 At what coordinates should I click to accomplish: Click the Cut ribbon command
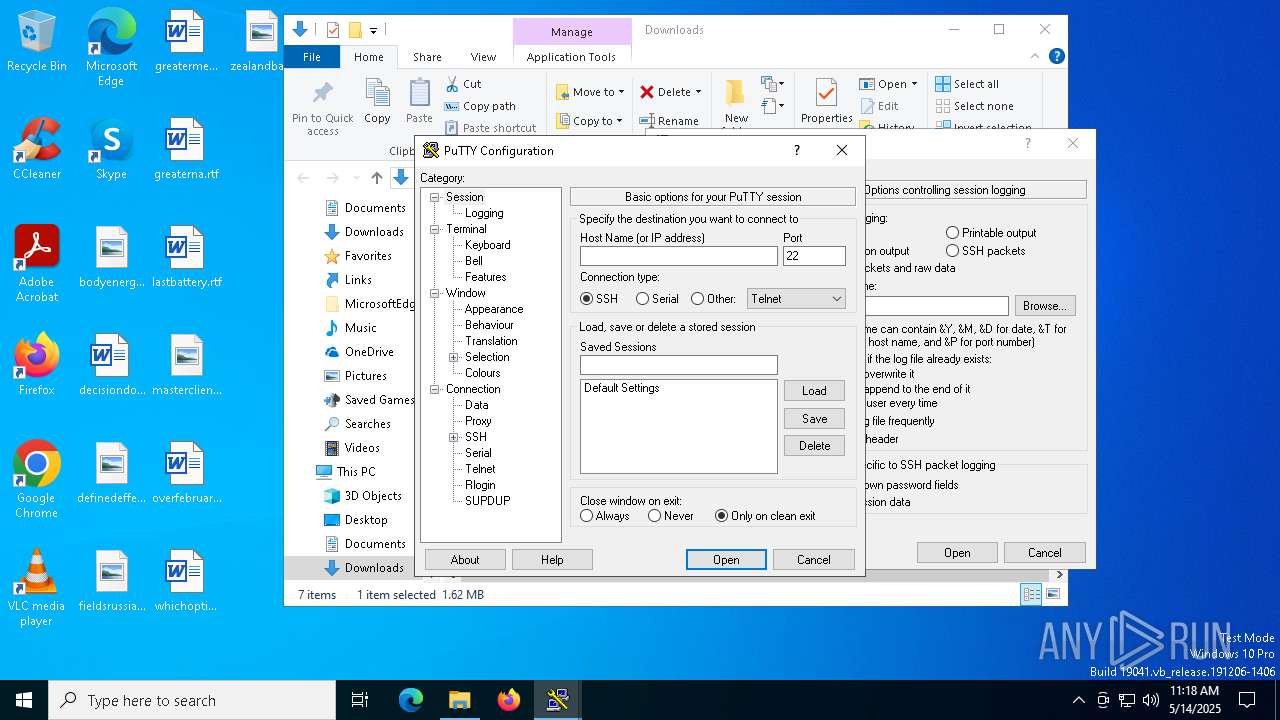[463, 84]
